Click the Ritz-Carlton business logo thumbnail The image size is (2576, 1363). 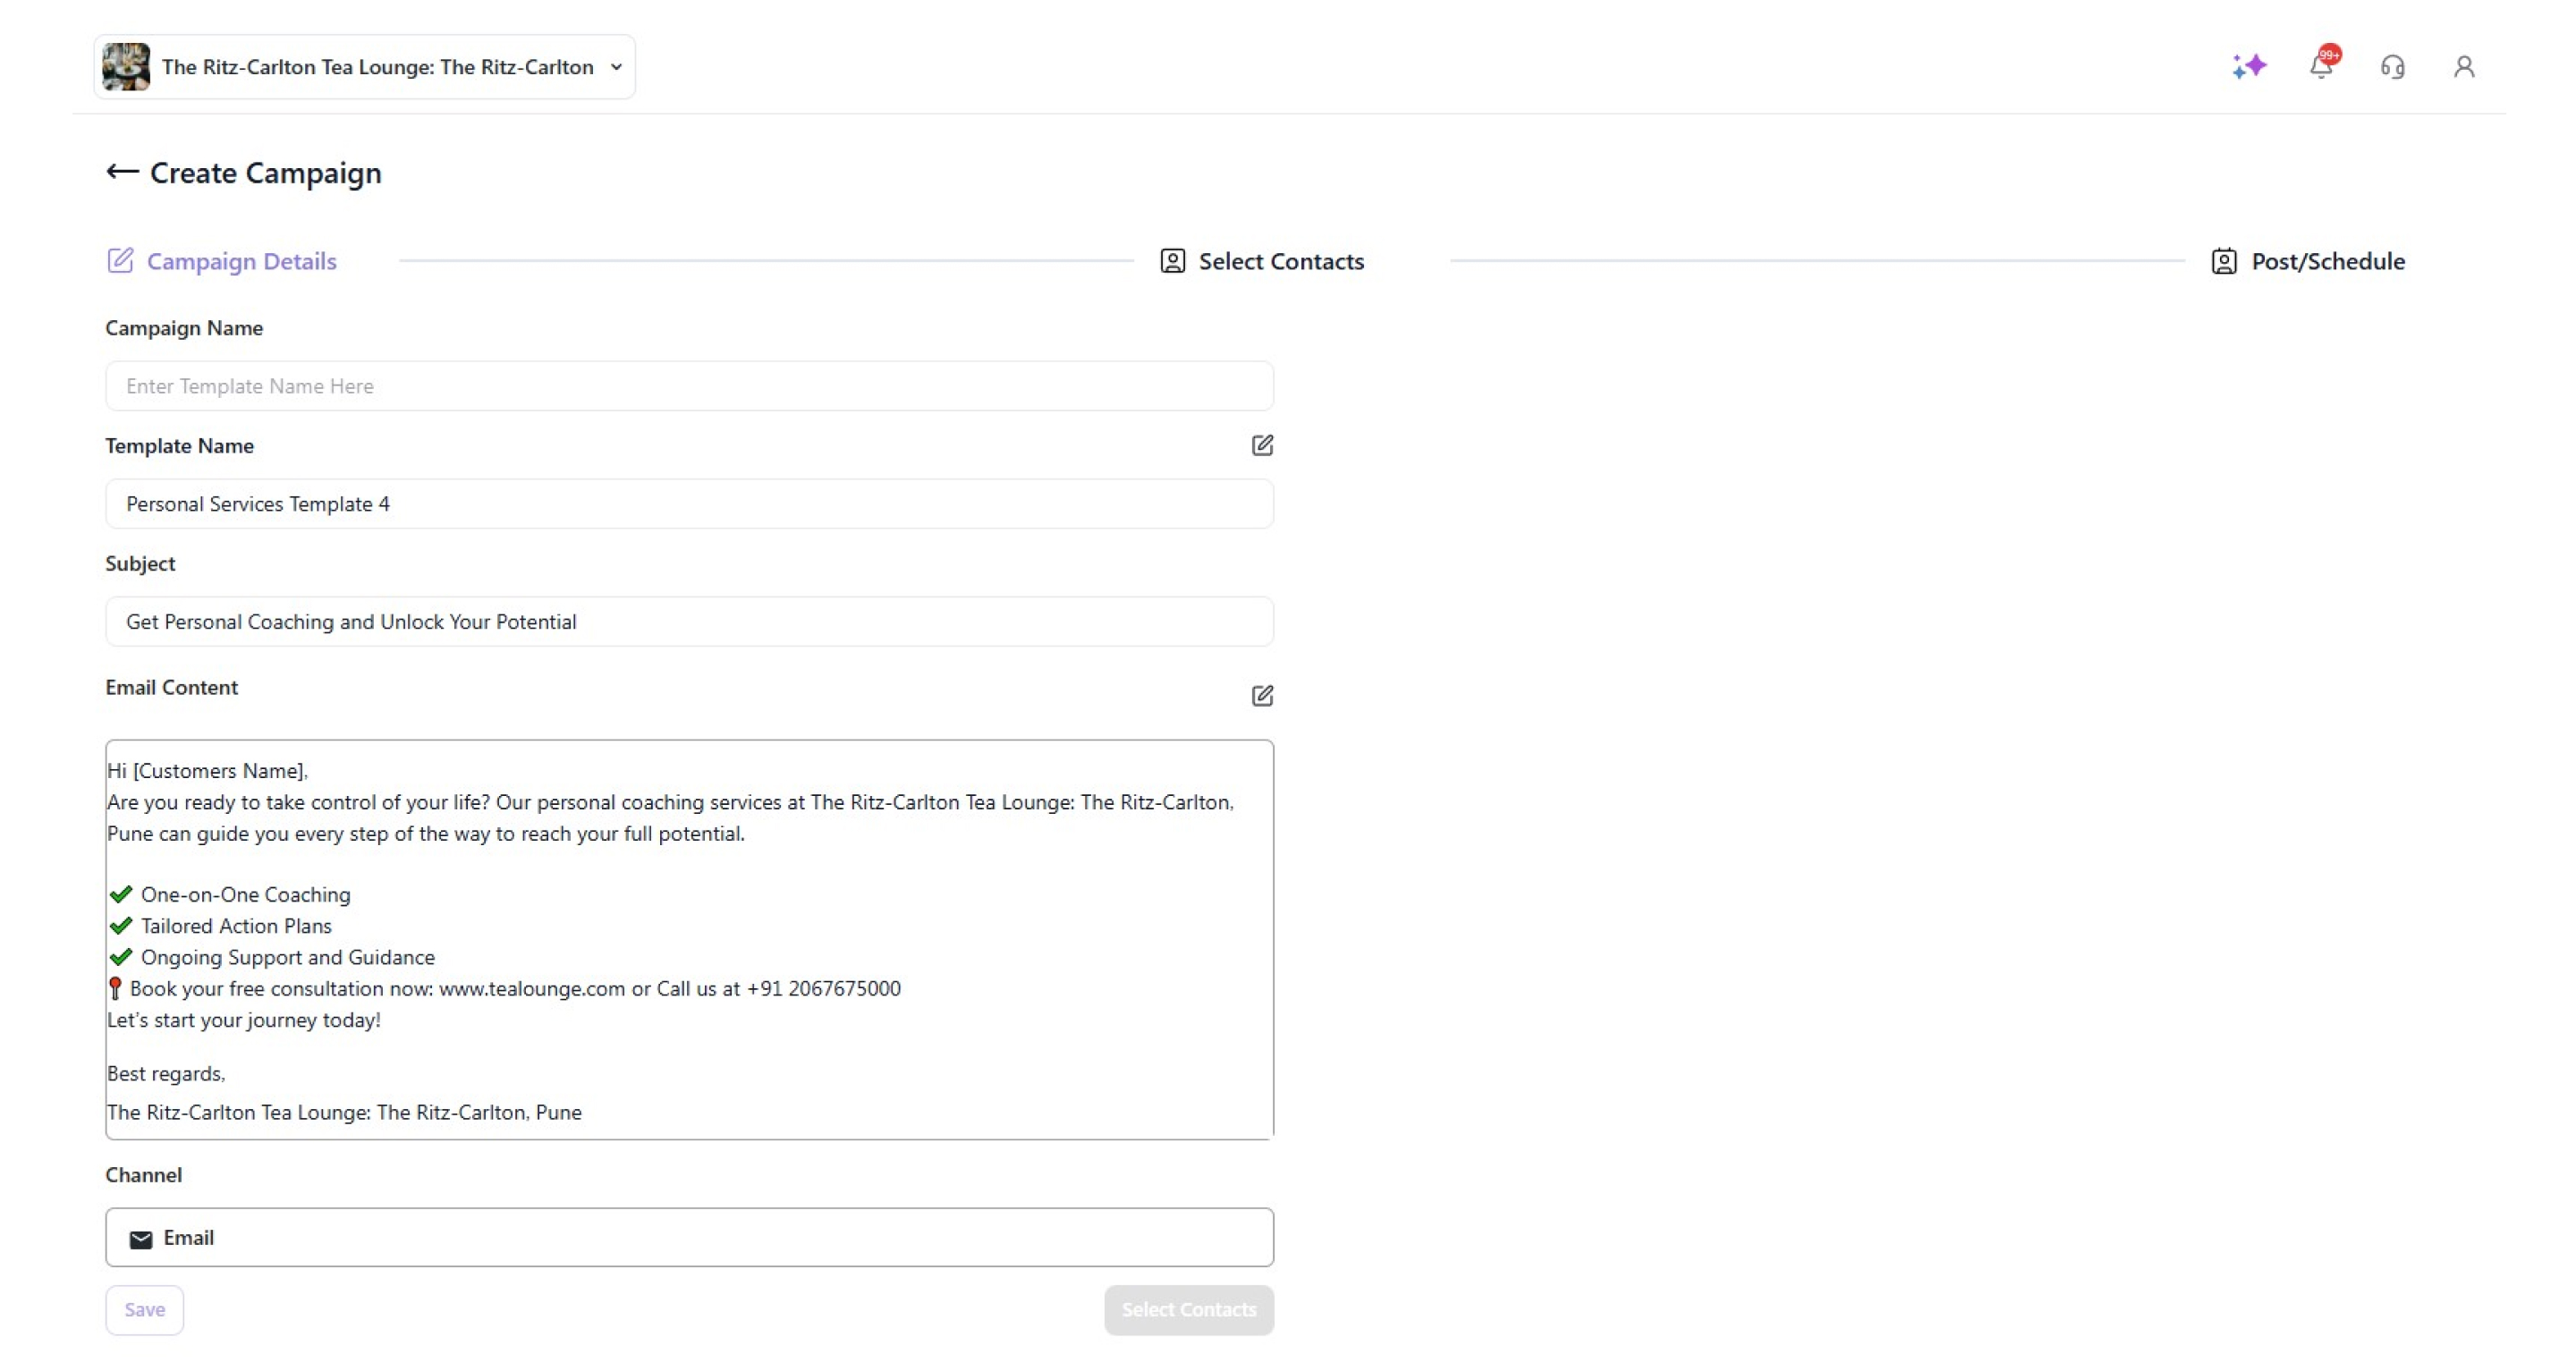[127, 67]
